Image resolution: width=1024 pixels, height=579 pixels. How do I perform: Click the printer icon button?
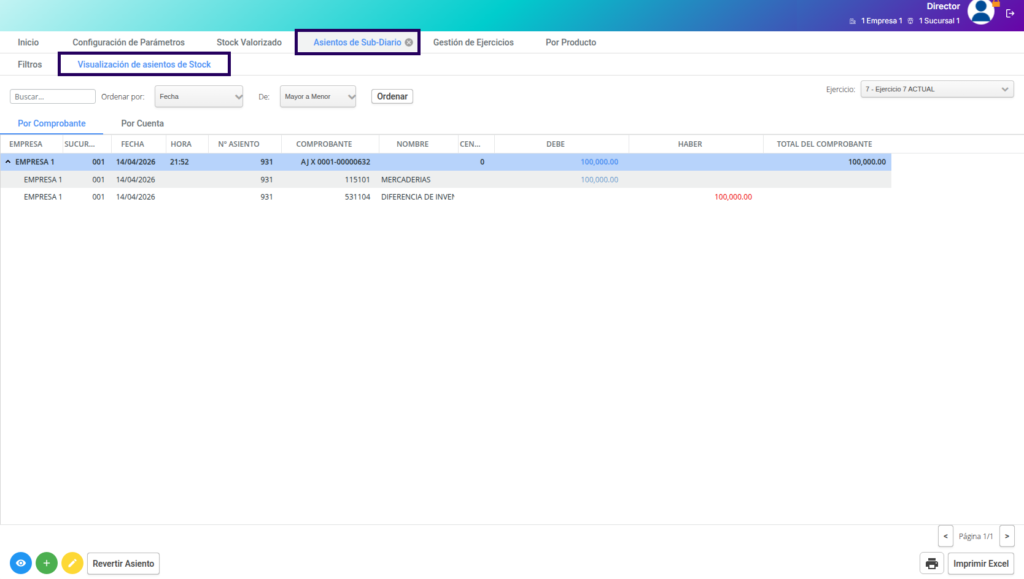[x=932, y=563]
